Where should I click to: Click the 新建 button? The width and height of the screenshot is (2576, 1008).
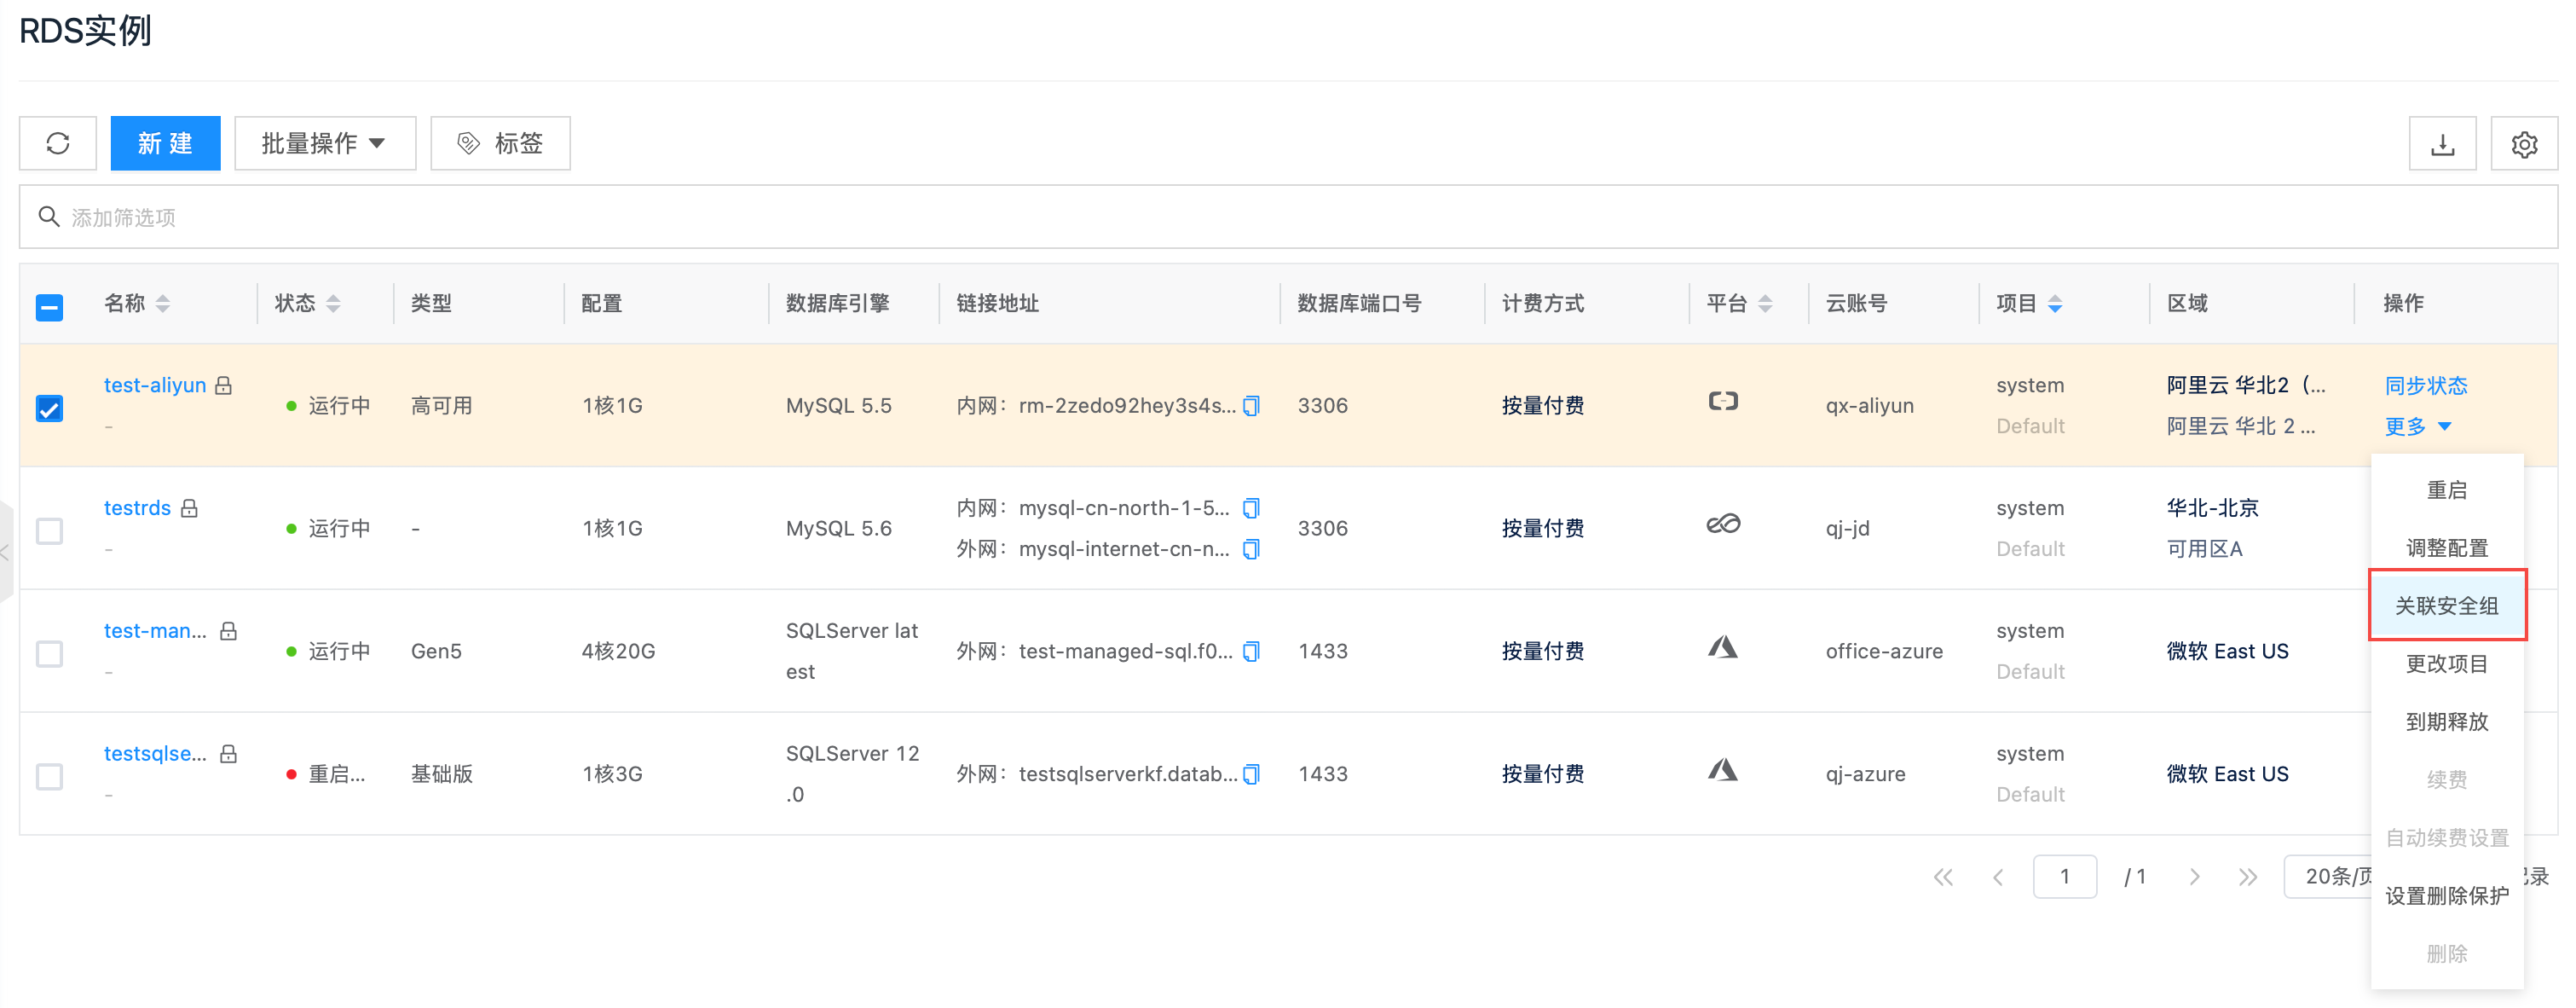pyautogui.click(x=165, y=143)
